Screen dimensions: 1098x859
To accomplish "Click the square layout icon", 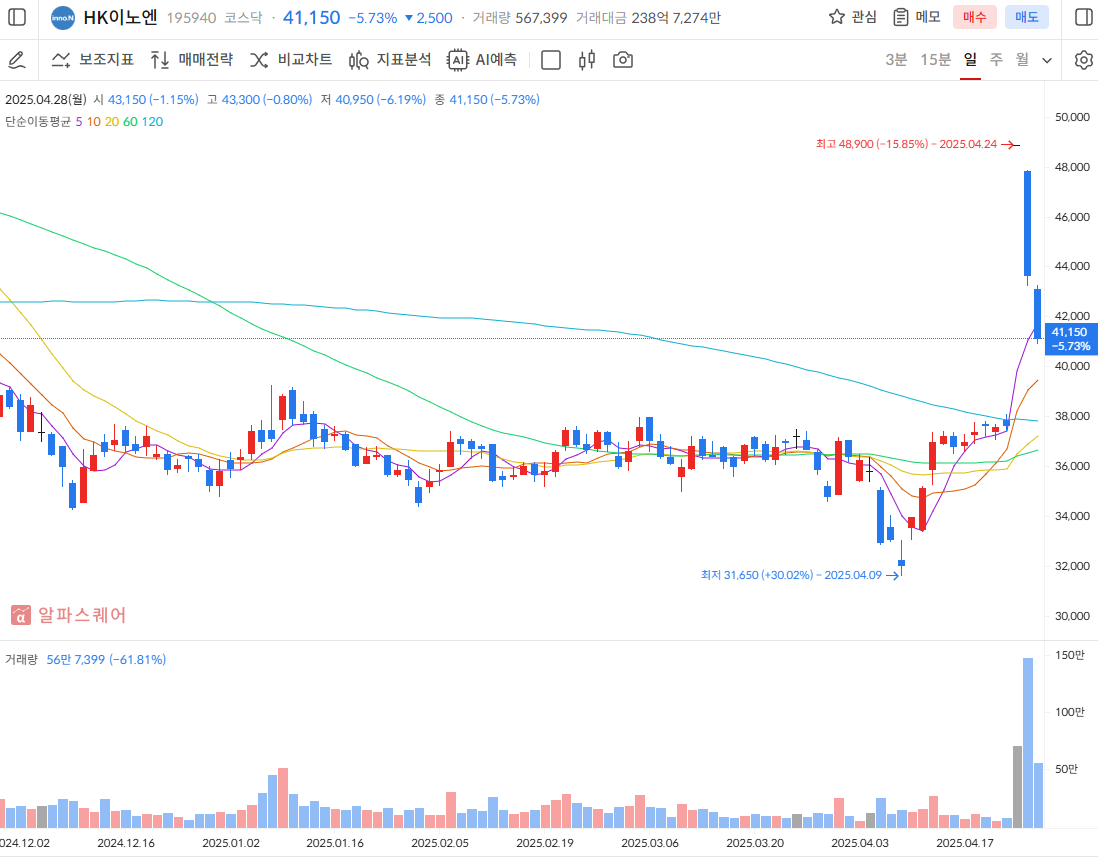I will point(551,60).
